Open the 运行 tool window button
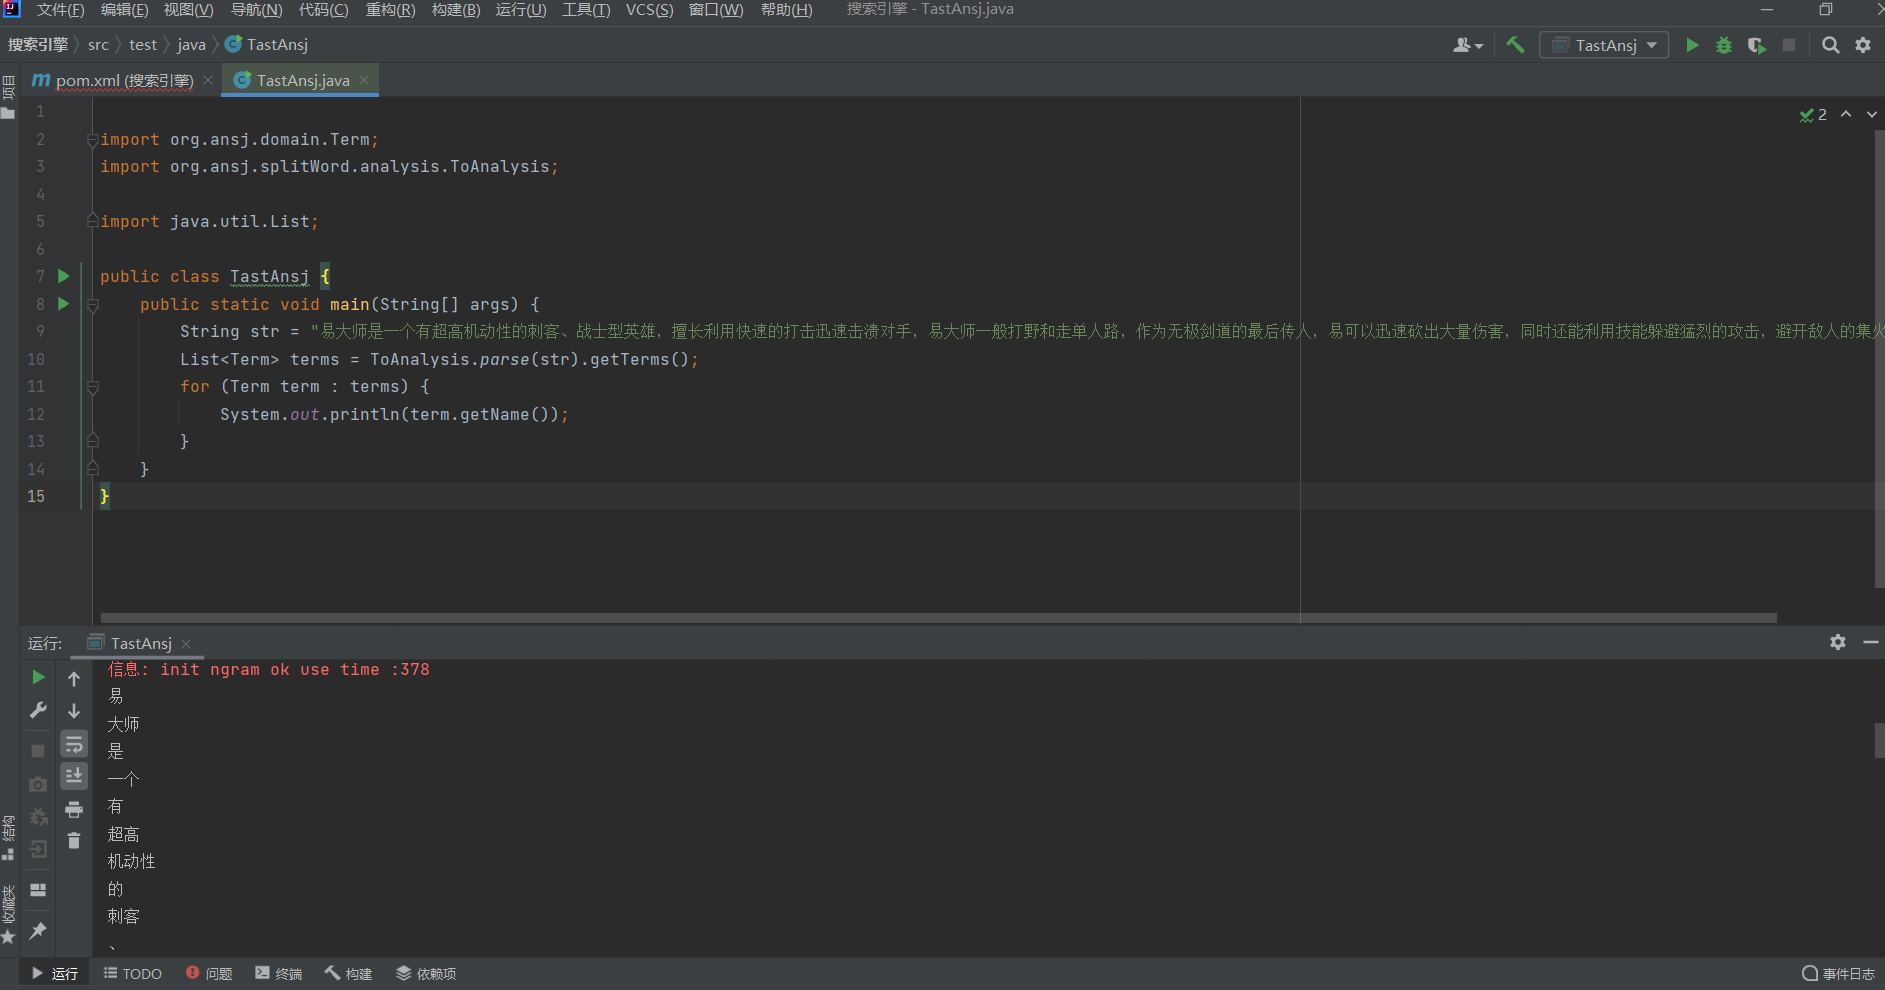This screenshot has height=990, width=1885. coord(55,973)
